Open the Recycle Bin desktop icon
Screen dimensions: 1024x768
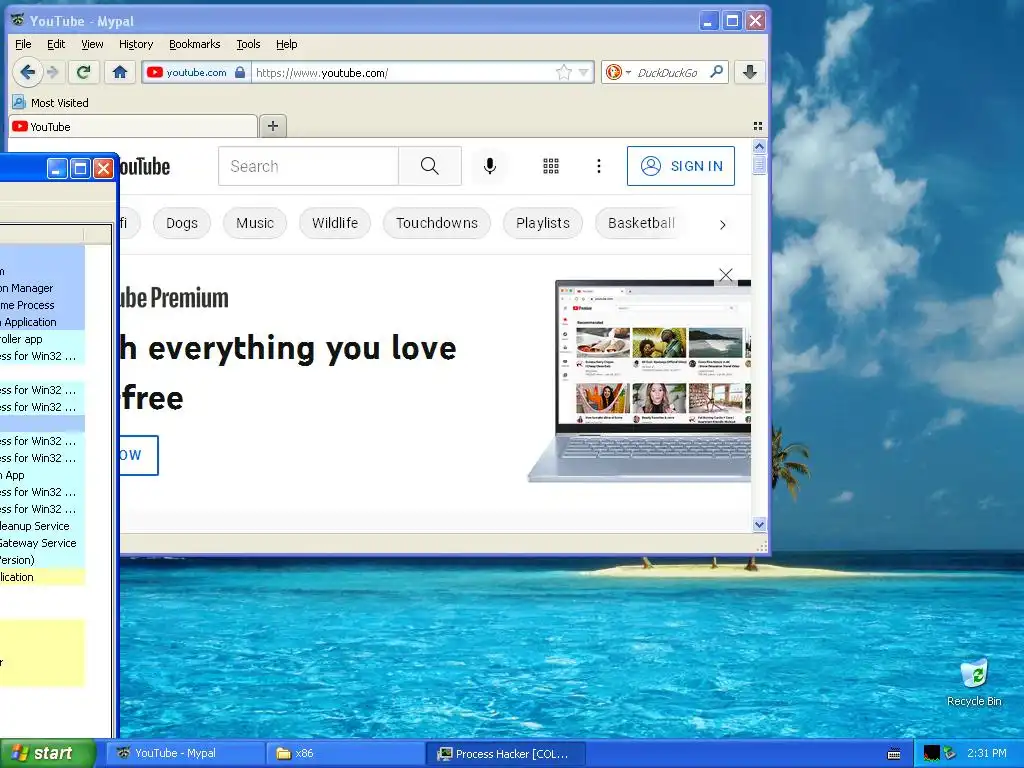(974, 683)
